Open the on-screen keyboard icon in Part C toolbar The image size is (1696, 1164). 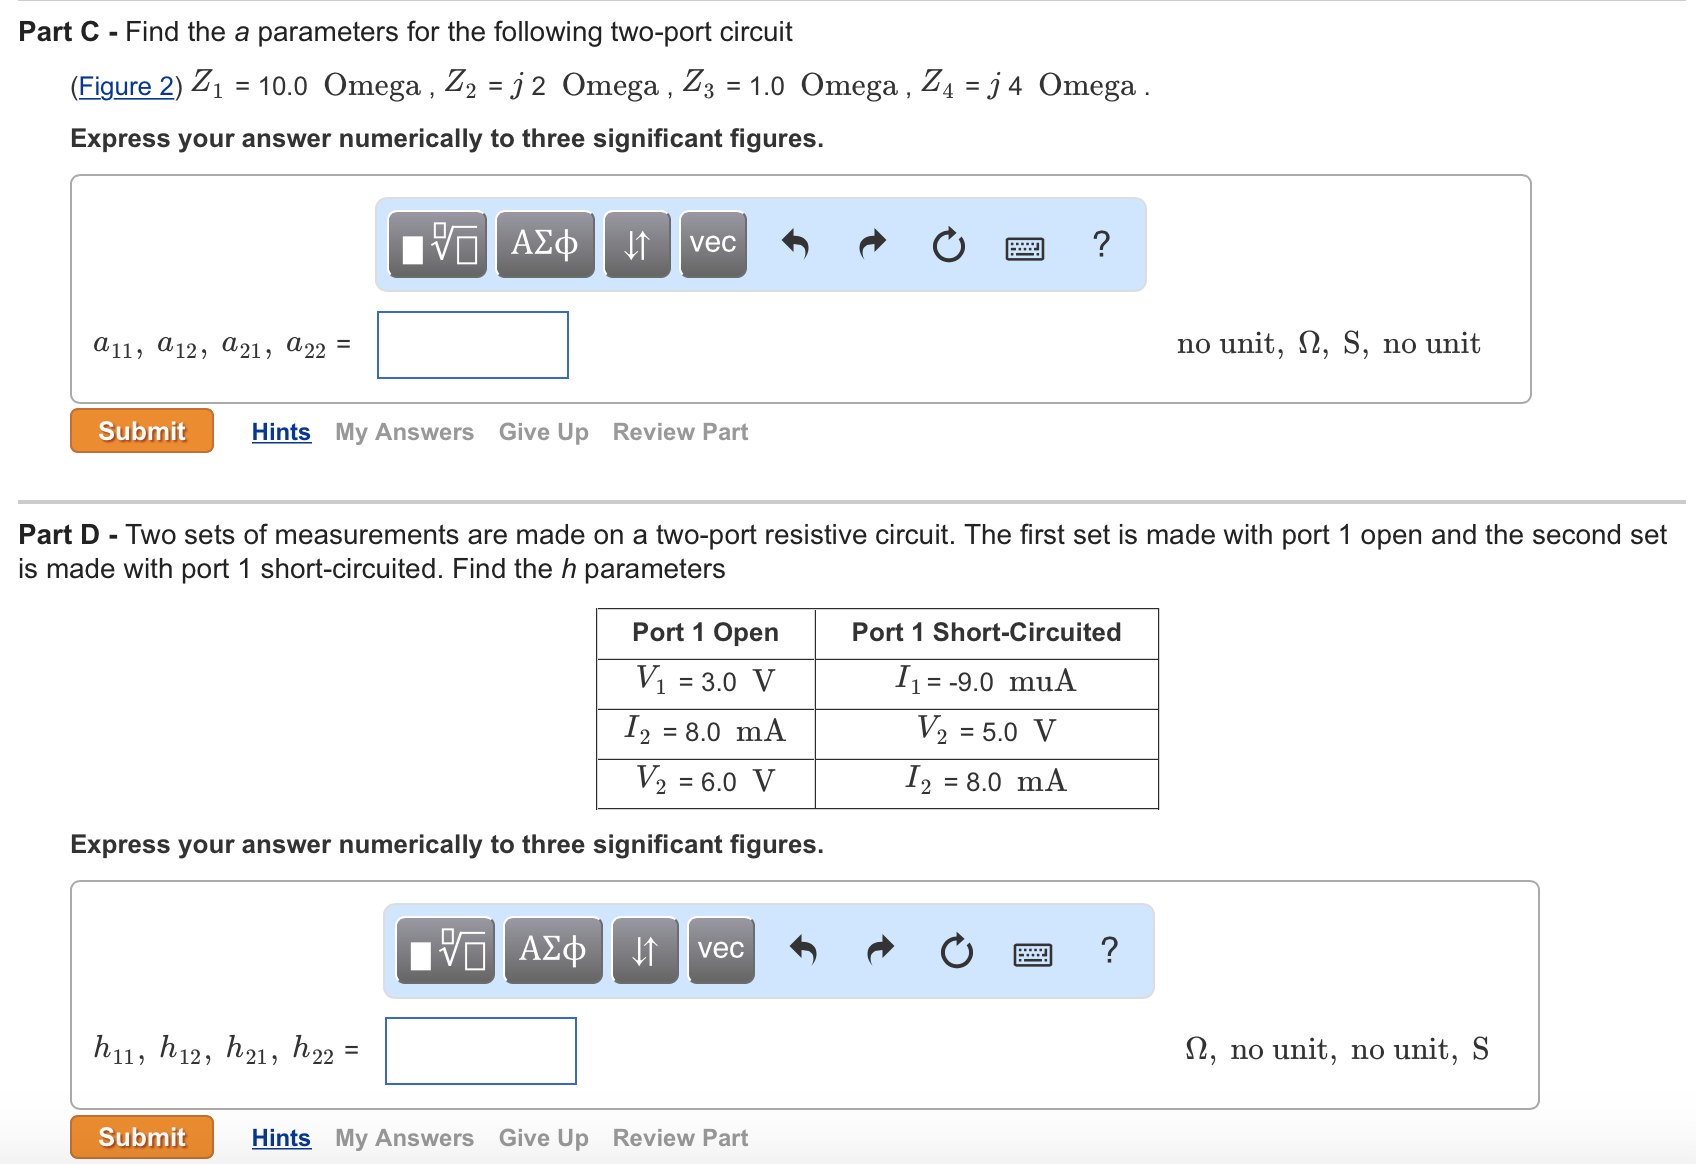coord(1027,246)
